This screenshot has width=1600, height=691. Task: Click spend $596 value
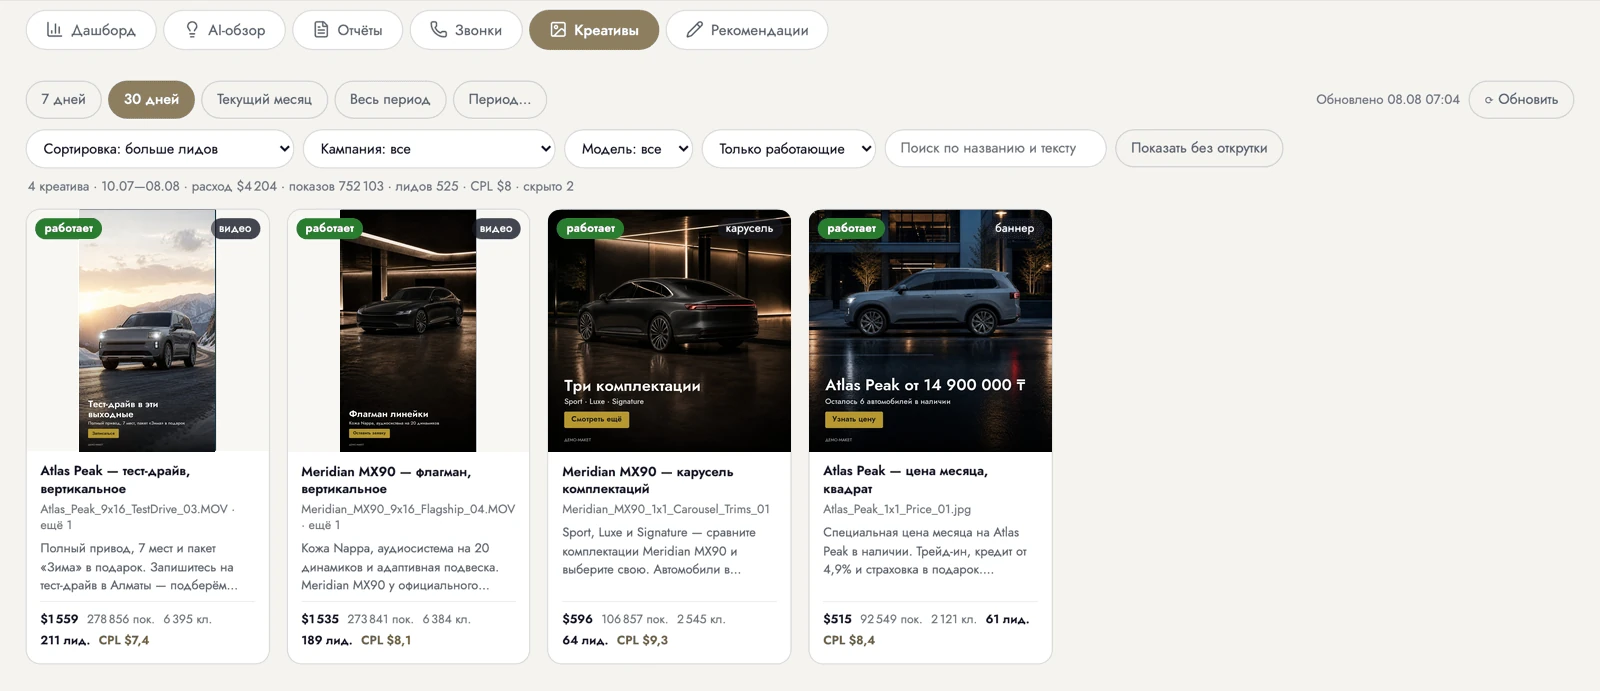[577, 619]
